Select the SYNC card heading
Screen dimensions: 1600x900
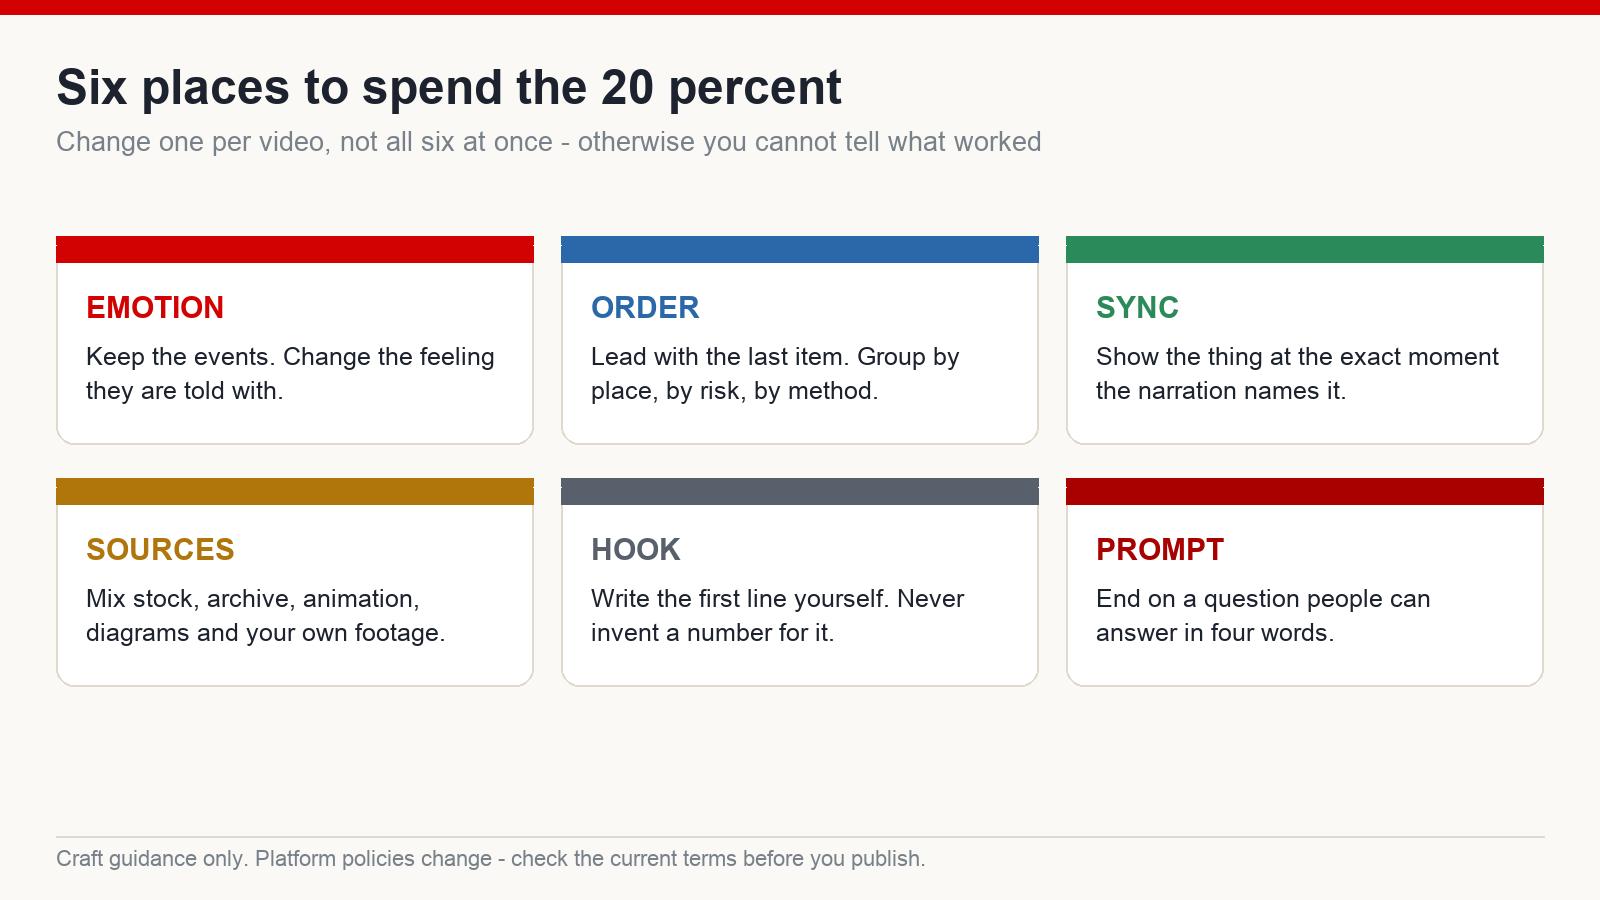[x=1137, y=307]
